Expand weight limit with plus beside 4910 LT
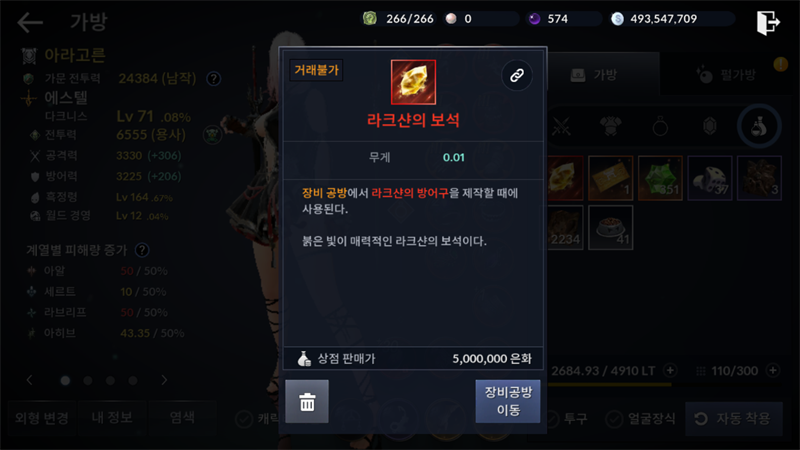This screenshot has height=450, width=800. point(670,370)
